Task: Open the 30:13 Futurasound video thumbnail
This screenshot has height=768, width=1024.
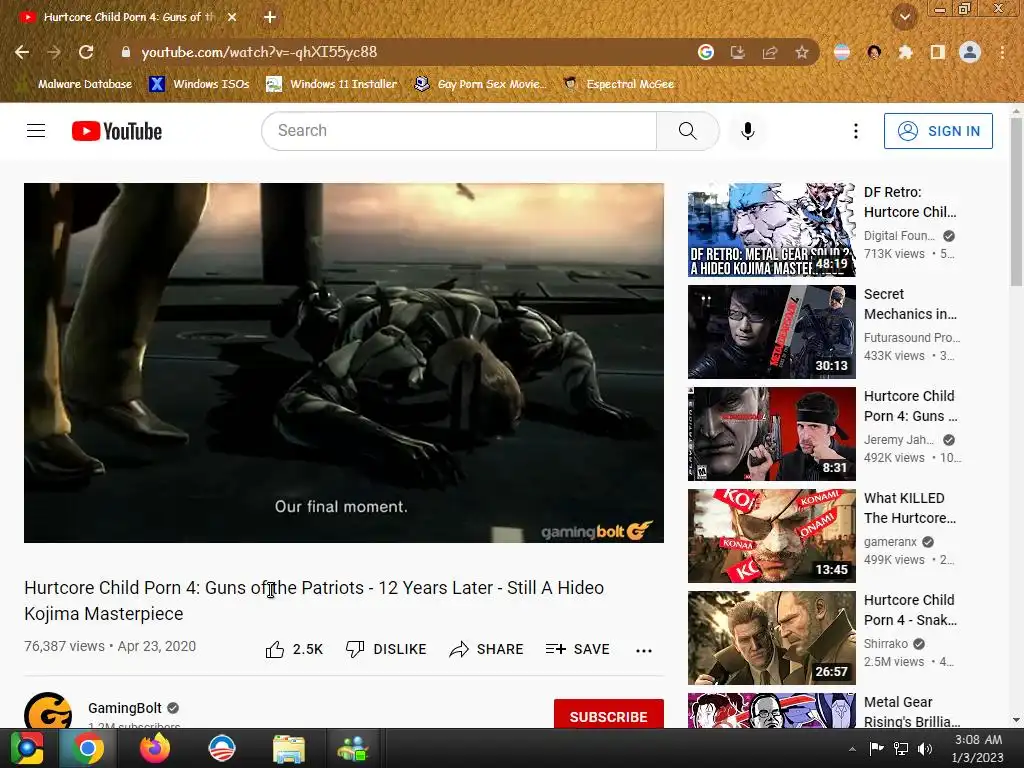Action: pyautogui.click(x=771, y=332)
